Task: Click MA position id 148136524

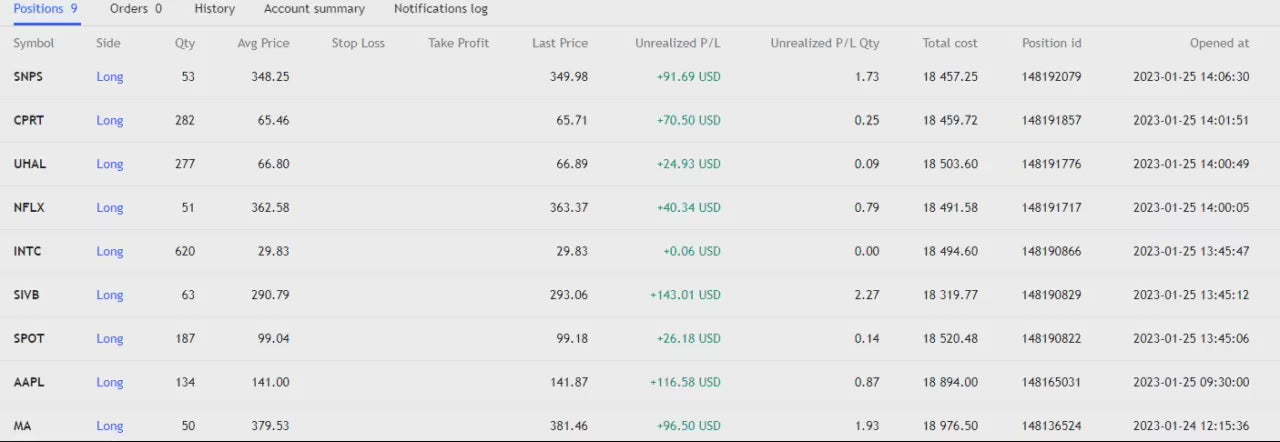Action: click(1051, 426)
